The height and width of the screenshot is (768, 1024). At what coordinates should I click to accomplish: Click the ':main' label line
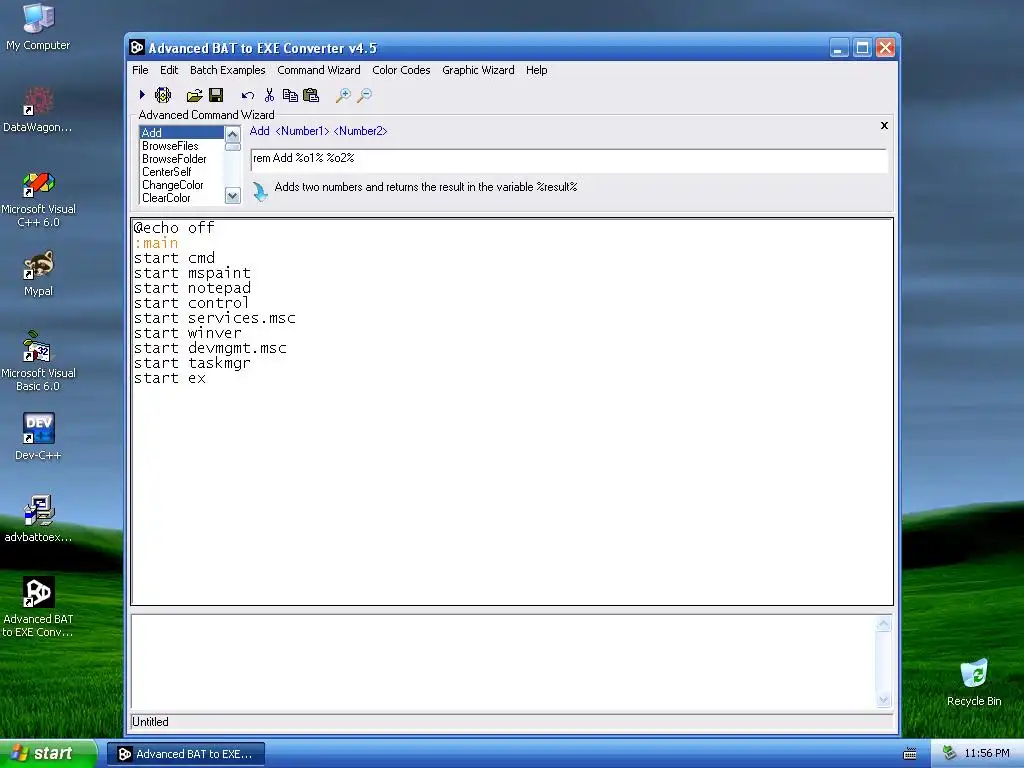pos(155,243)
